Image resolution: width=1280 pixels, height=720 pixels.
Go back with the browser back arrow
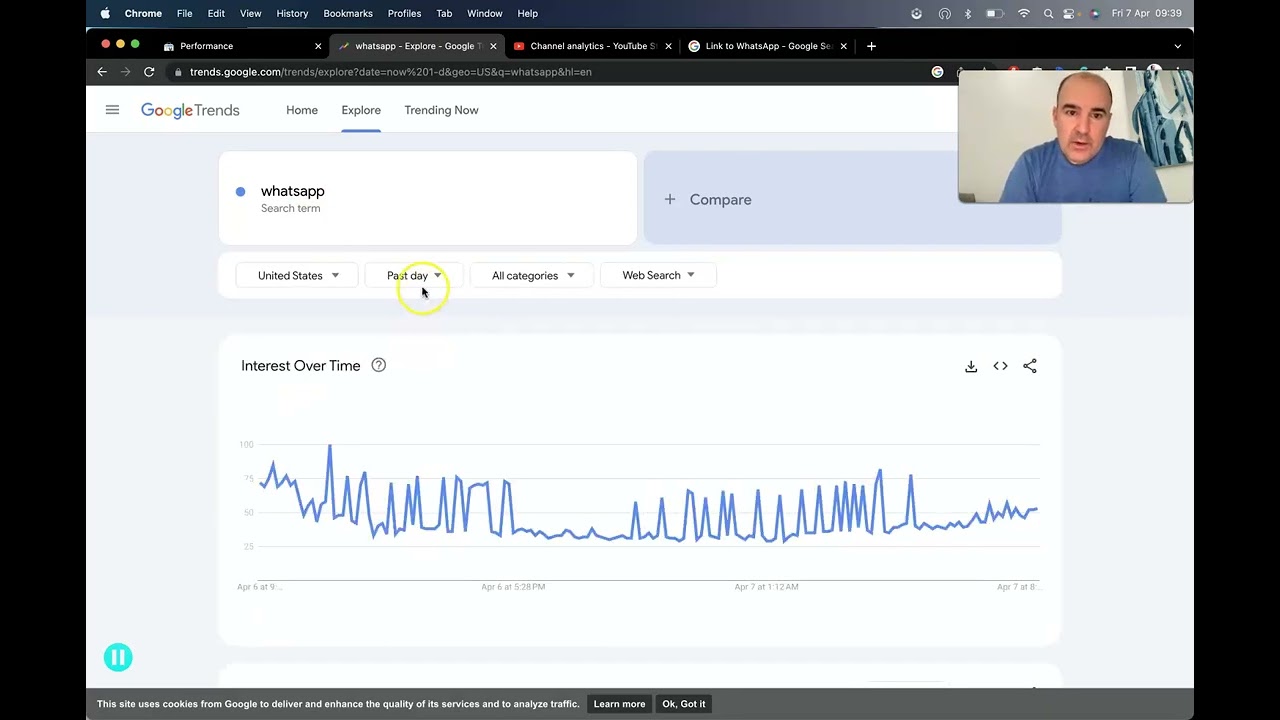point(102,72)
